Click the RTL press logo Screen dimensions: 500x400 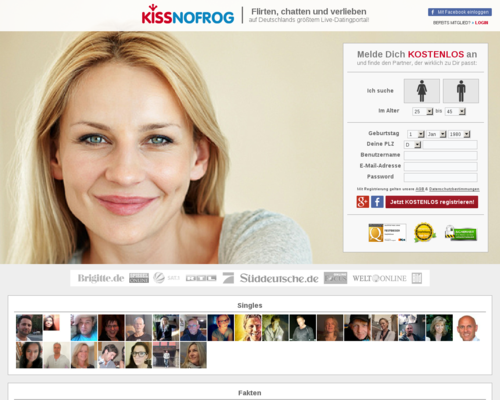coord(201,278)
